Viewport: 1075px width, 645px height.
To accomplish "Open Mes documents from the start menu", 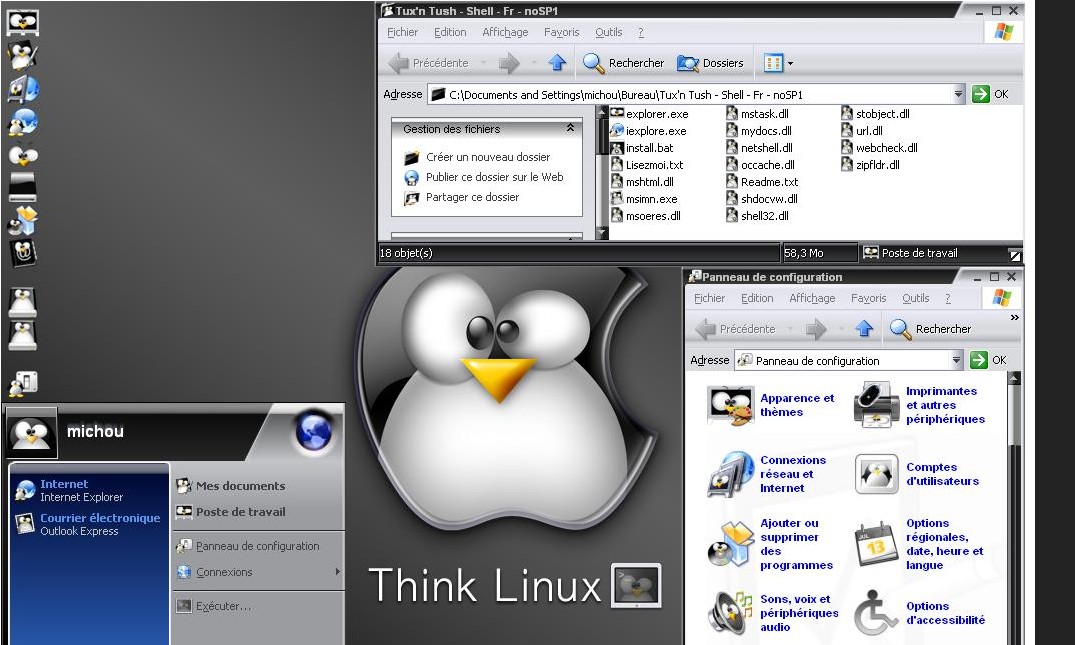I will 231,486.
